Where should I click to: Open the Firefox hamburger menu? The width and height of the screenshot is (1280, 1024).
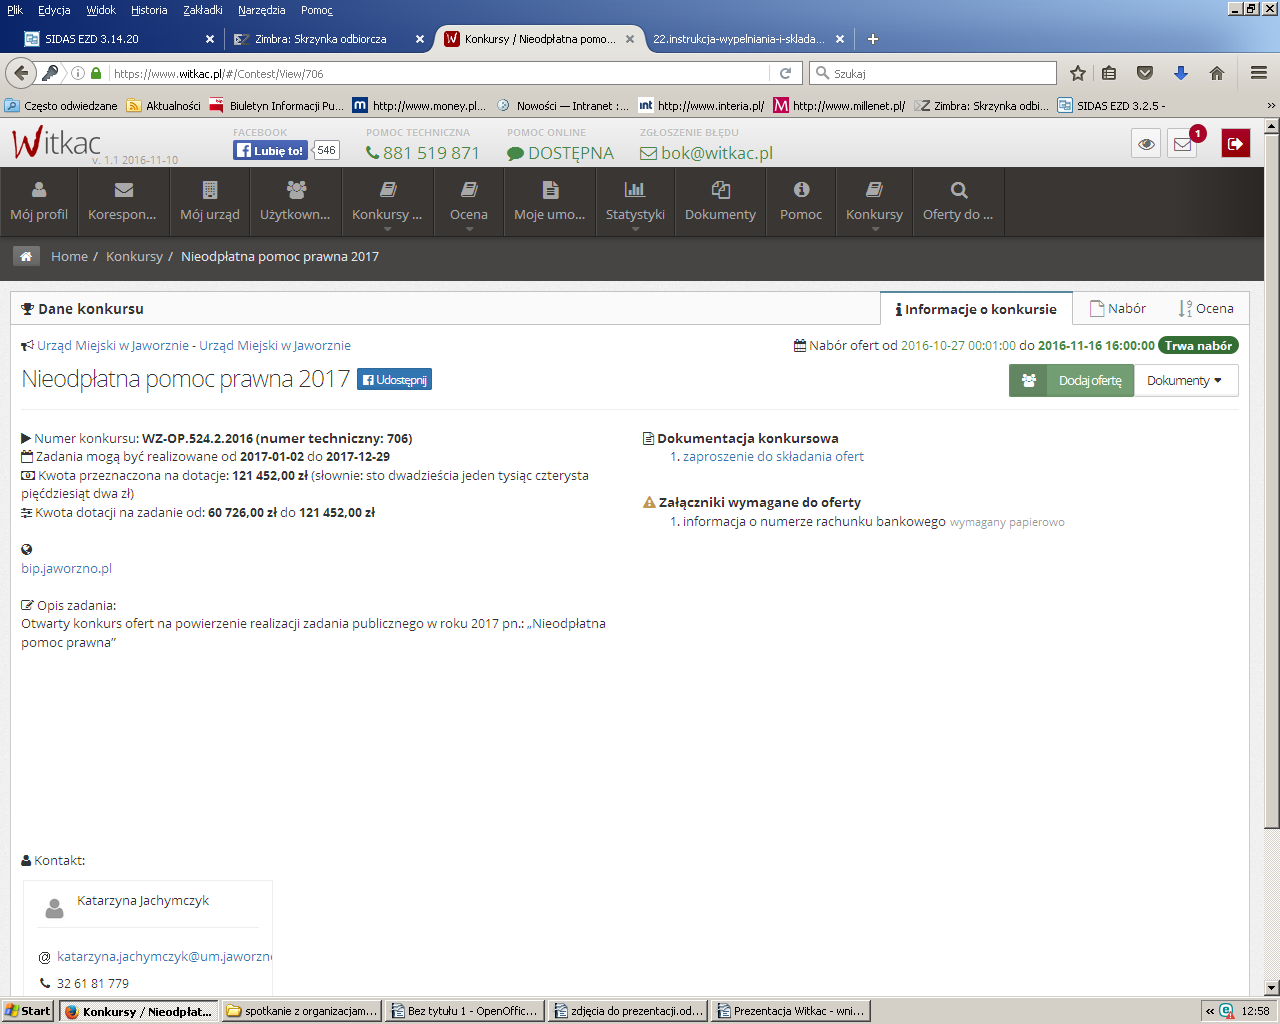(1259, 73)
